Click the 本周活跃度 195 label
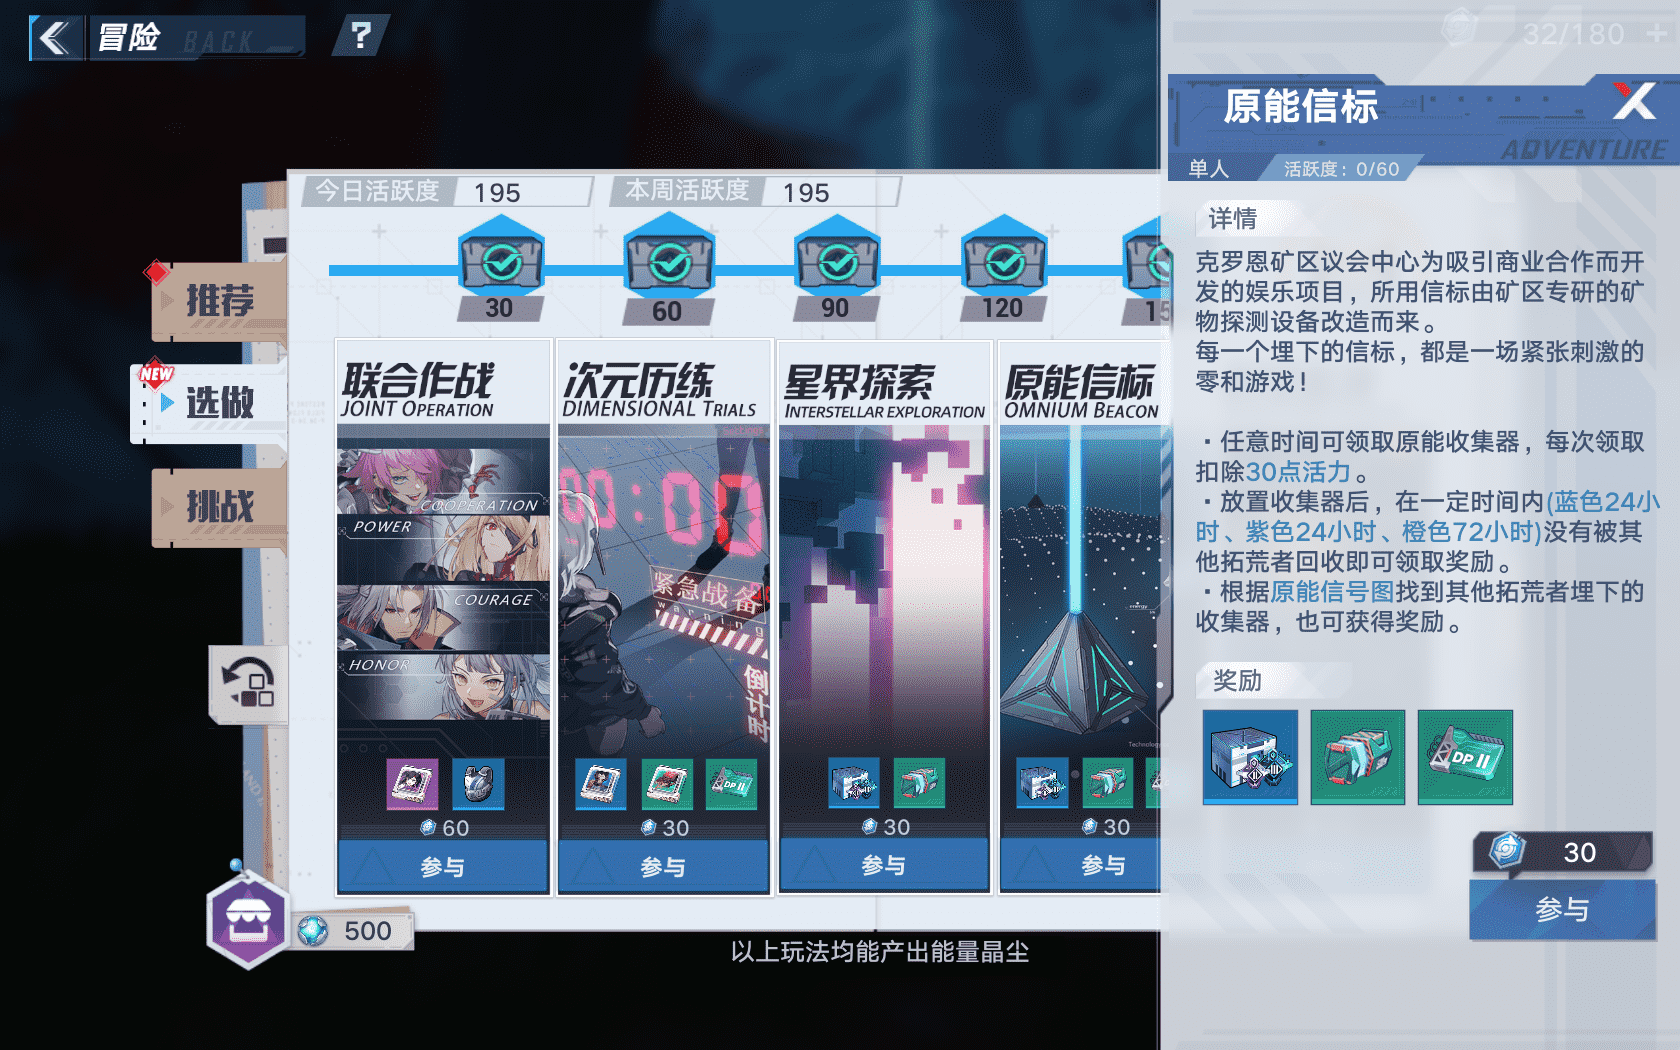 (x=755, y=191)
